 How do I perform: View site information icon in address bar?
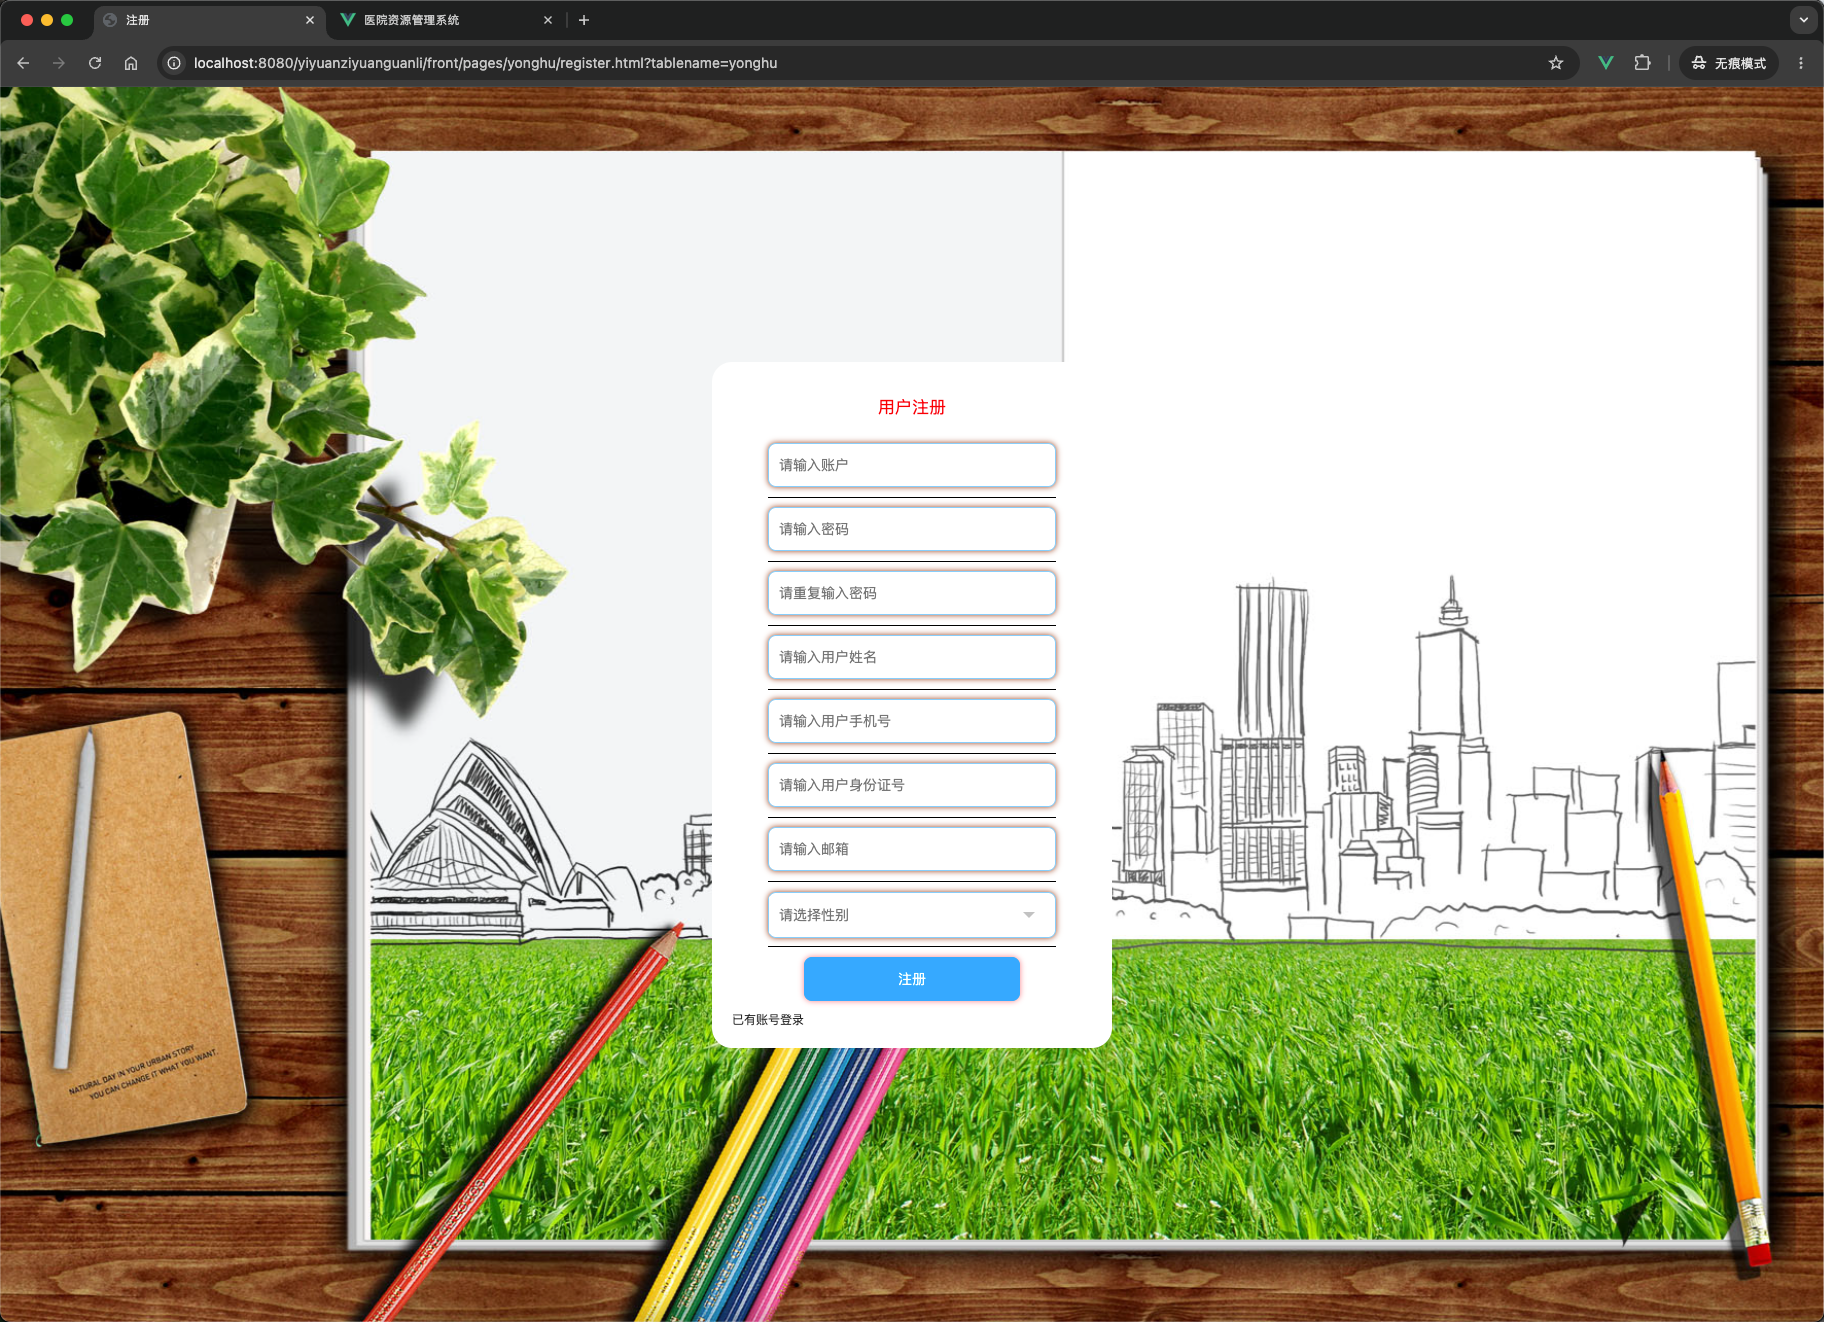(174, 63)
